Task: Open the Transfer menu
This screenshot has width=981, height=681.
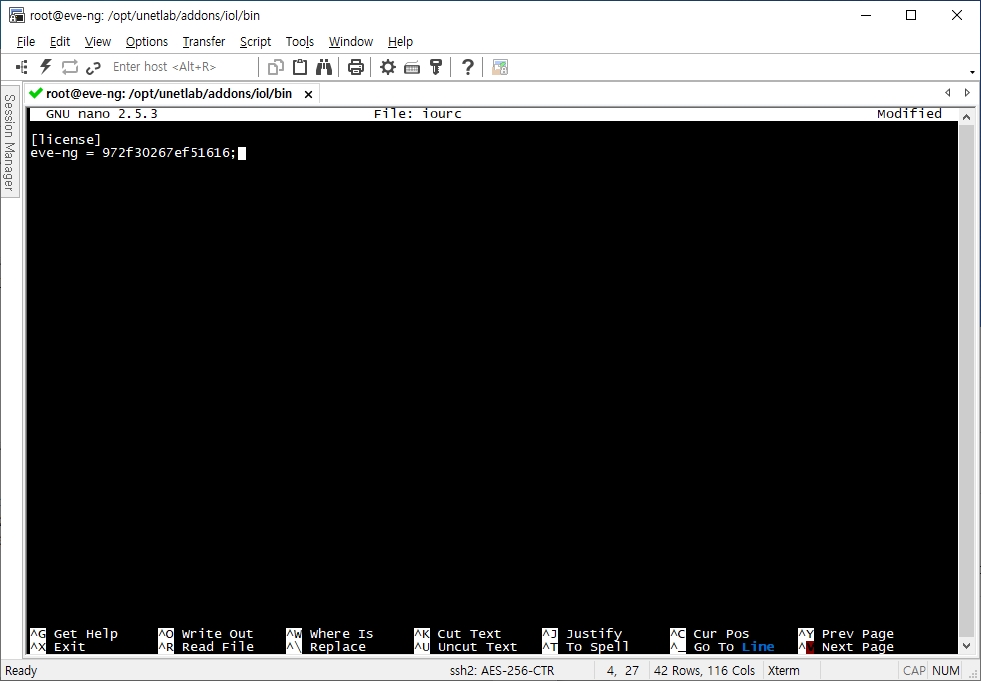Action: [x=203, y=41]
